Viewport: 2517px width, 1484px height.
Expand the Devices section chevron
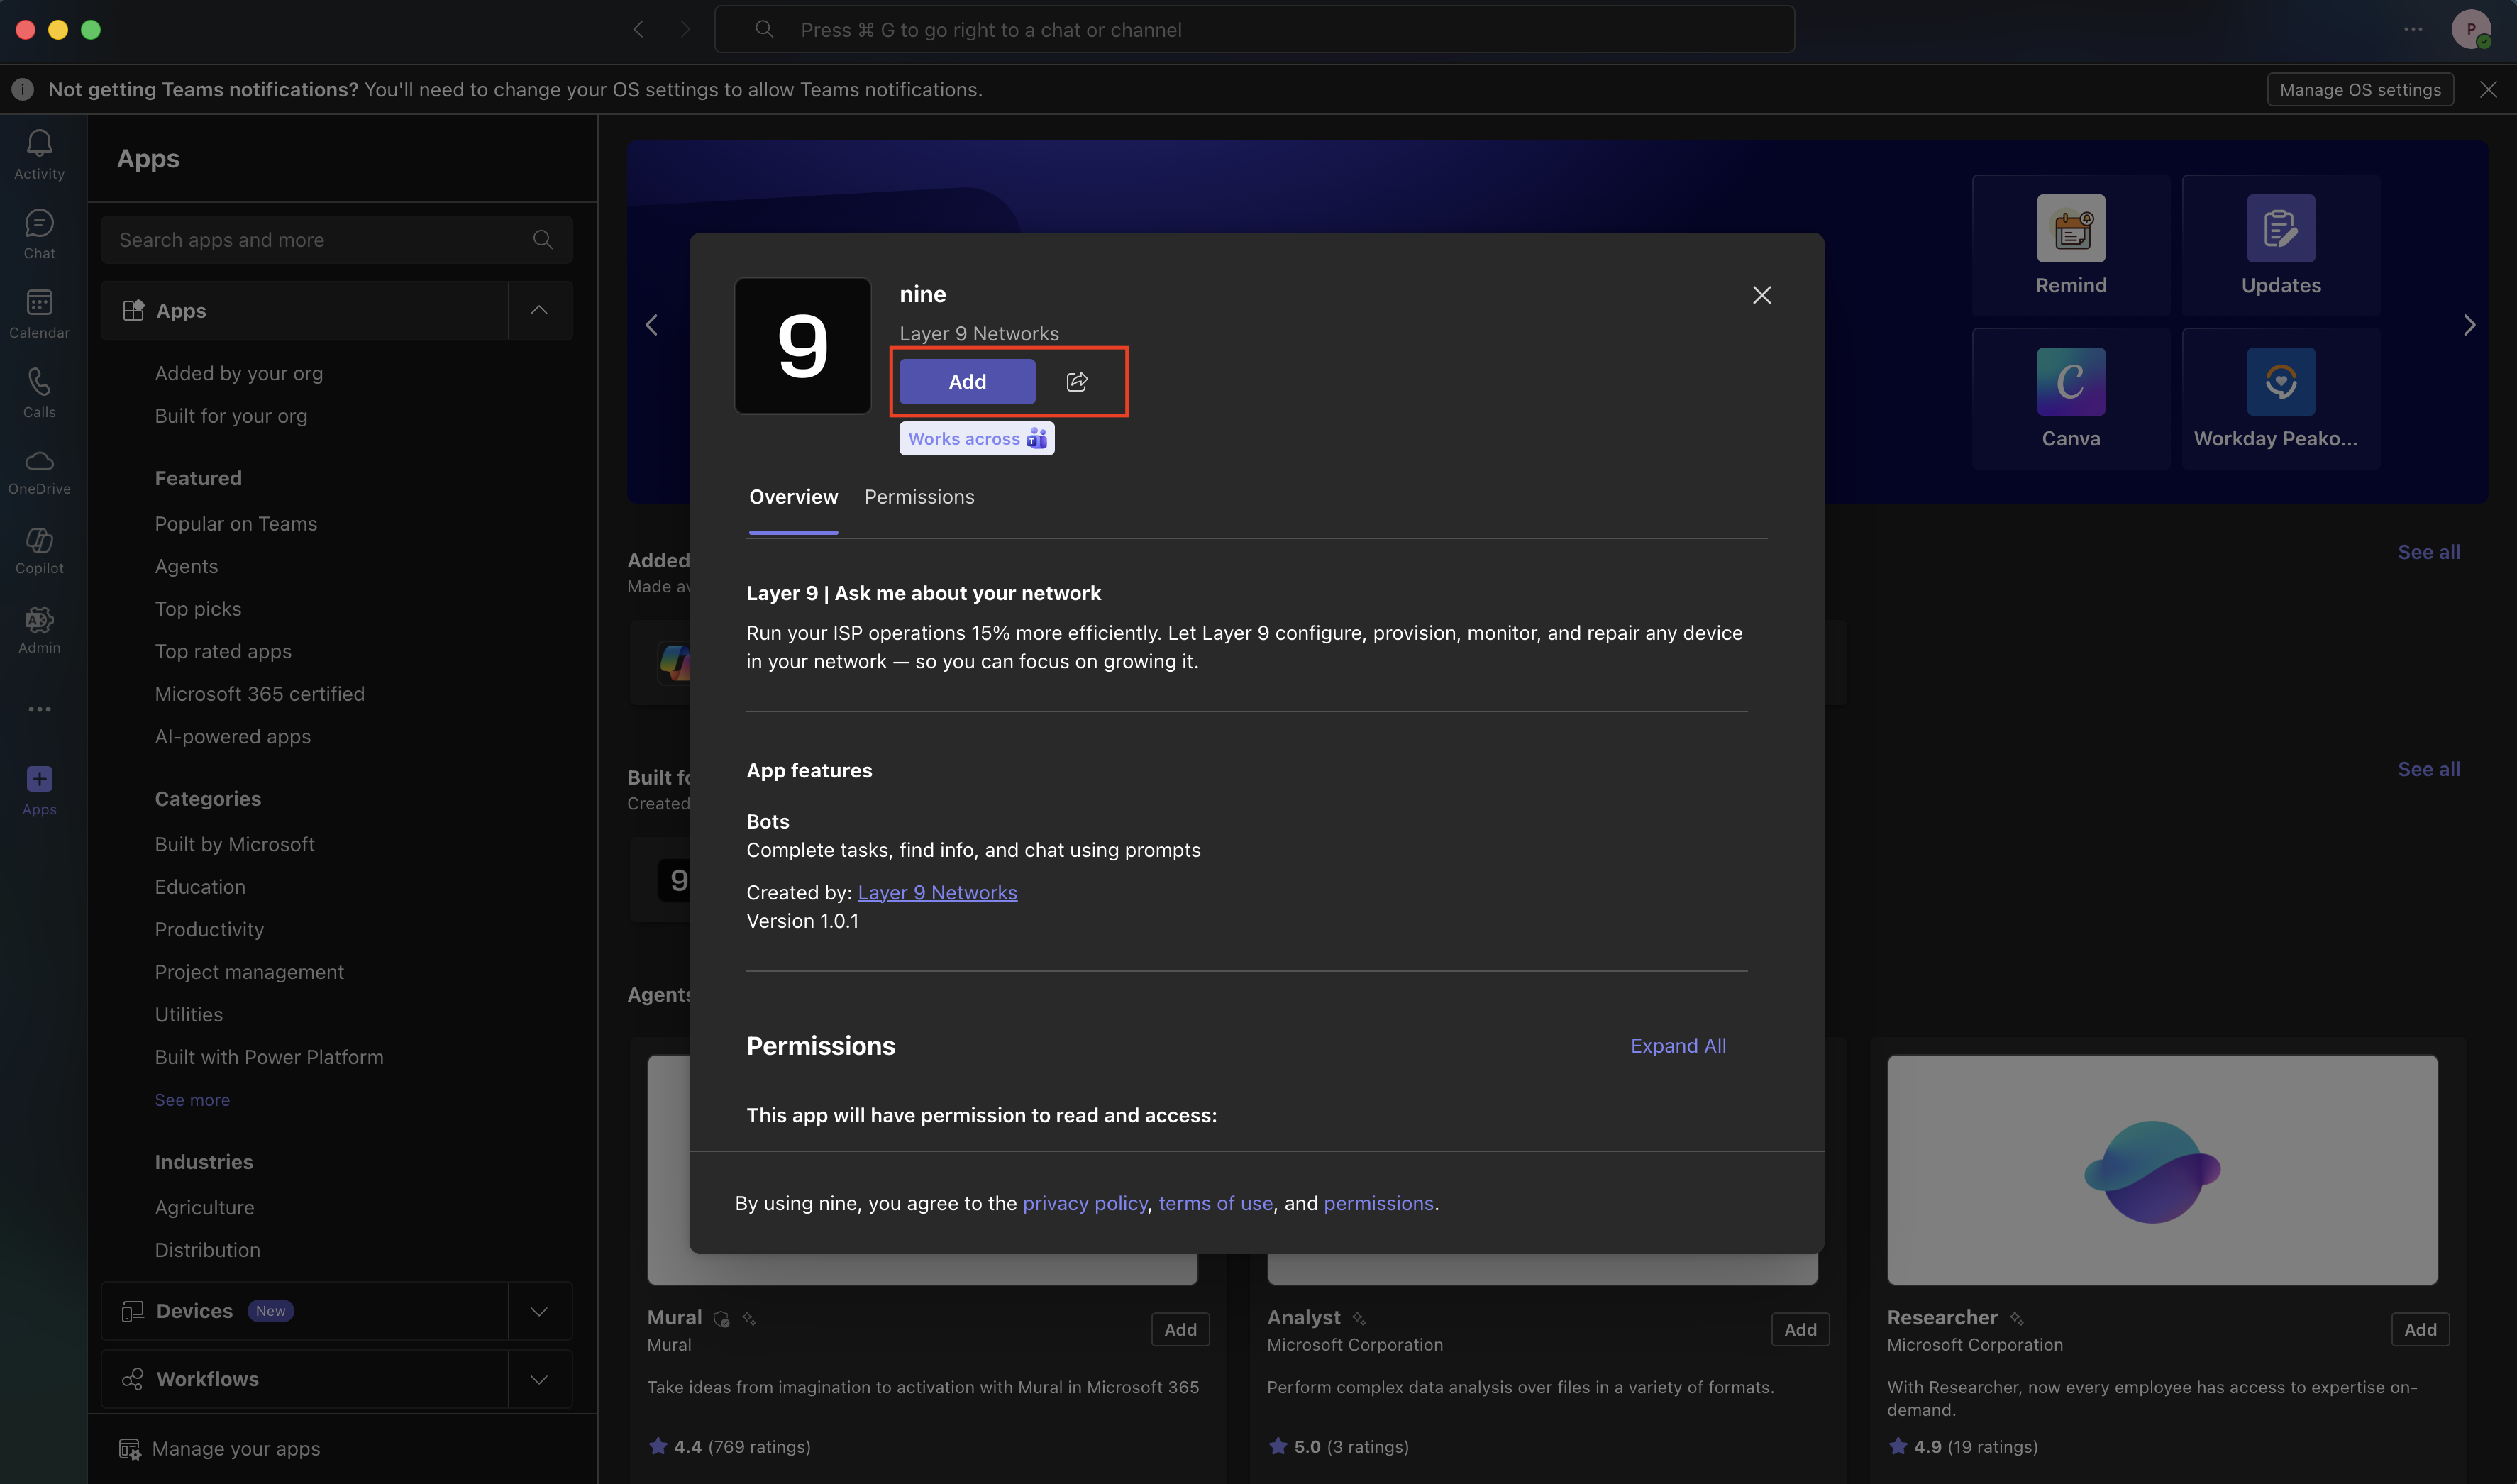tap(539, 1311)
